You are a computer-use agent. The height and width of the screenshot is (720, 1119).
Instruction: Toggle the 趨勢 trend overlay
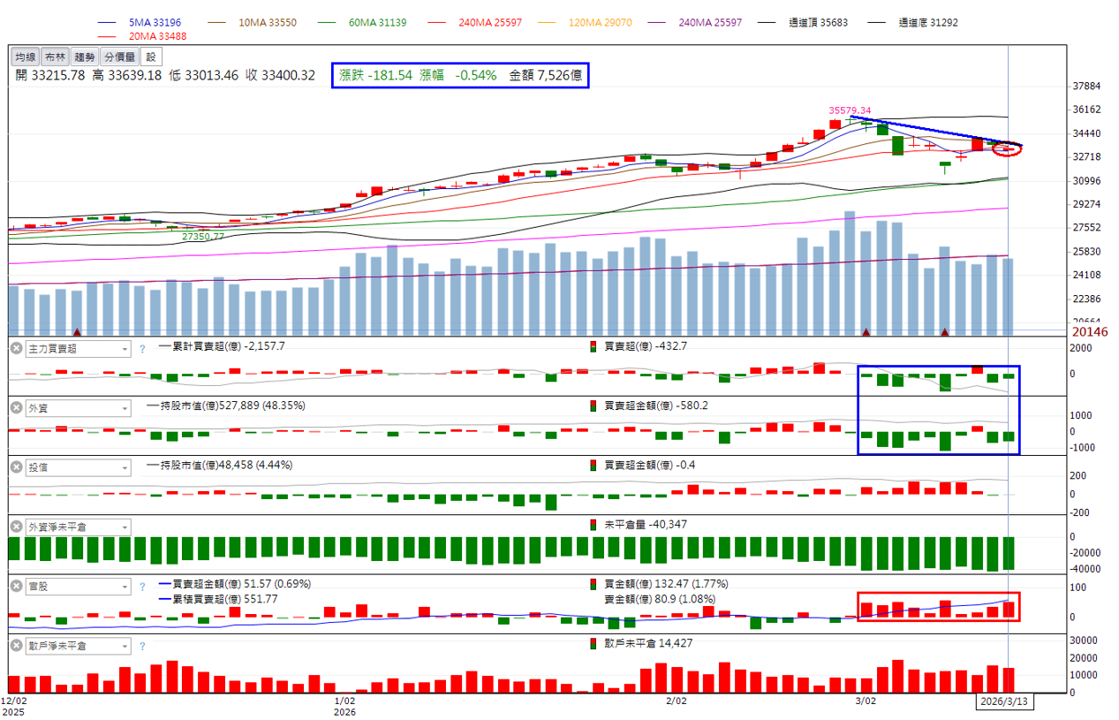(x=84, y=57)
